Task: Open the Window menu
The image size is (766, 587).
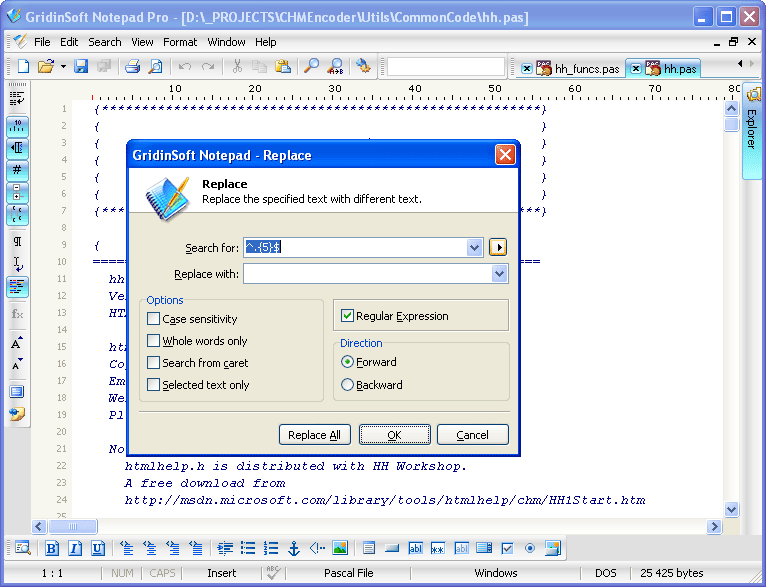Action: point(226,42)
